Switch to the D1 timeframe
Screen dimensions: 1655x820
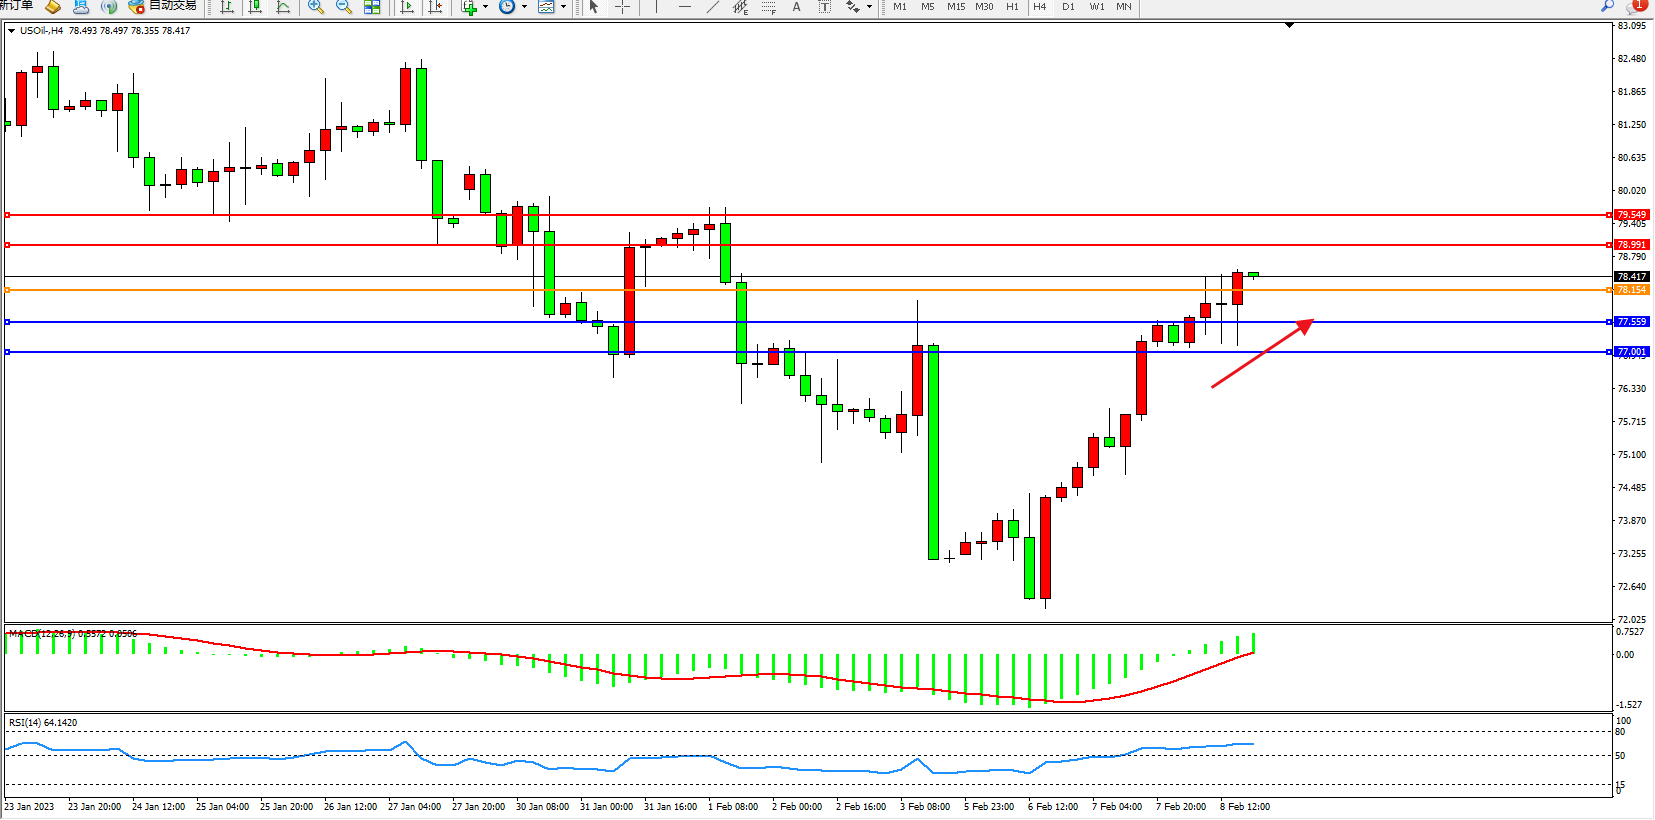(x=1068, y=7)
